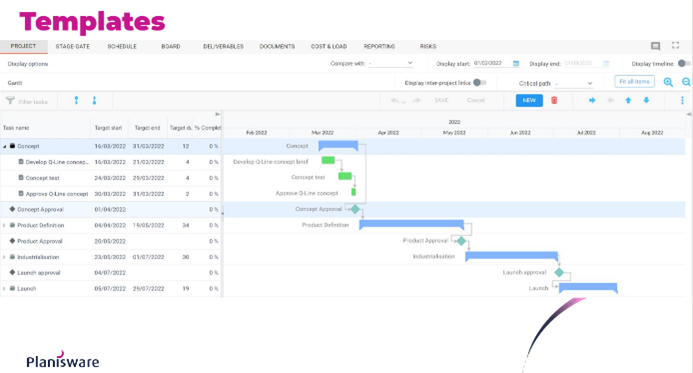Image resolution: width=693 pixels, height=373 pixels.
Task: Open the Display end calendar picker
Action: point(606,64)
